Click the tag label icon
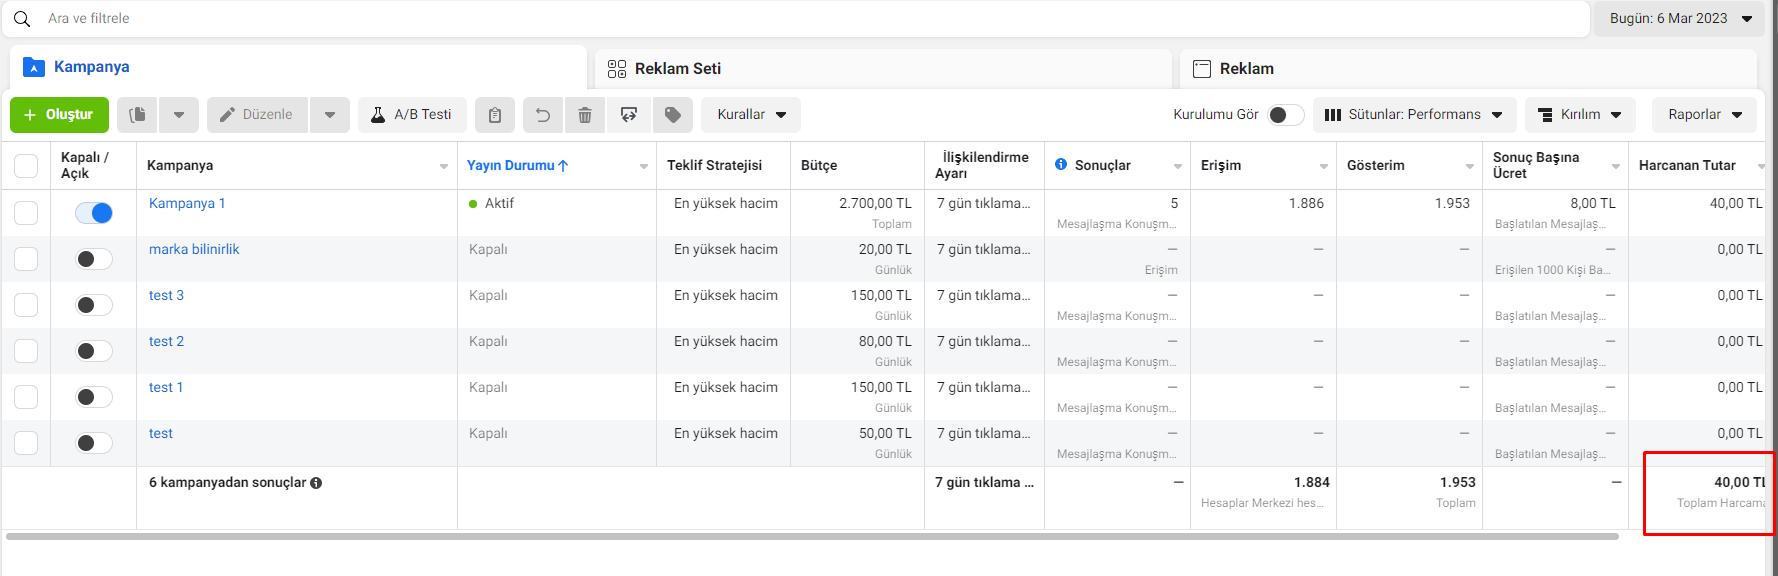 click(x=673, y=115)
